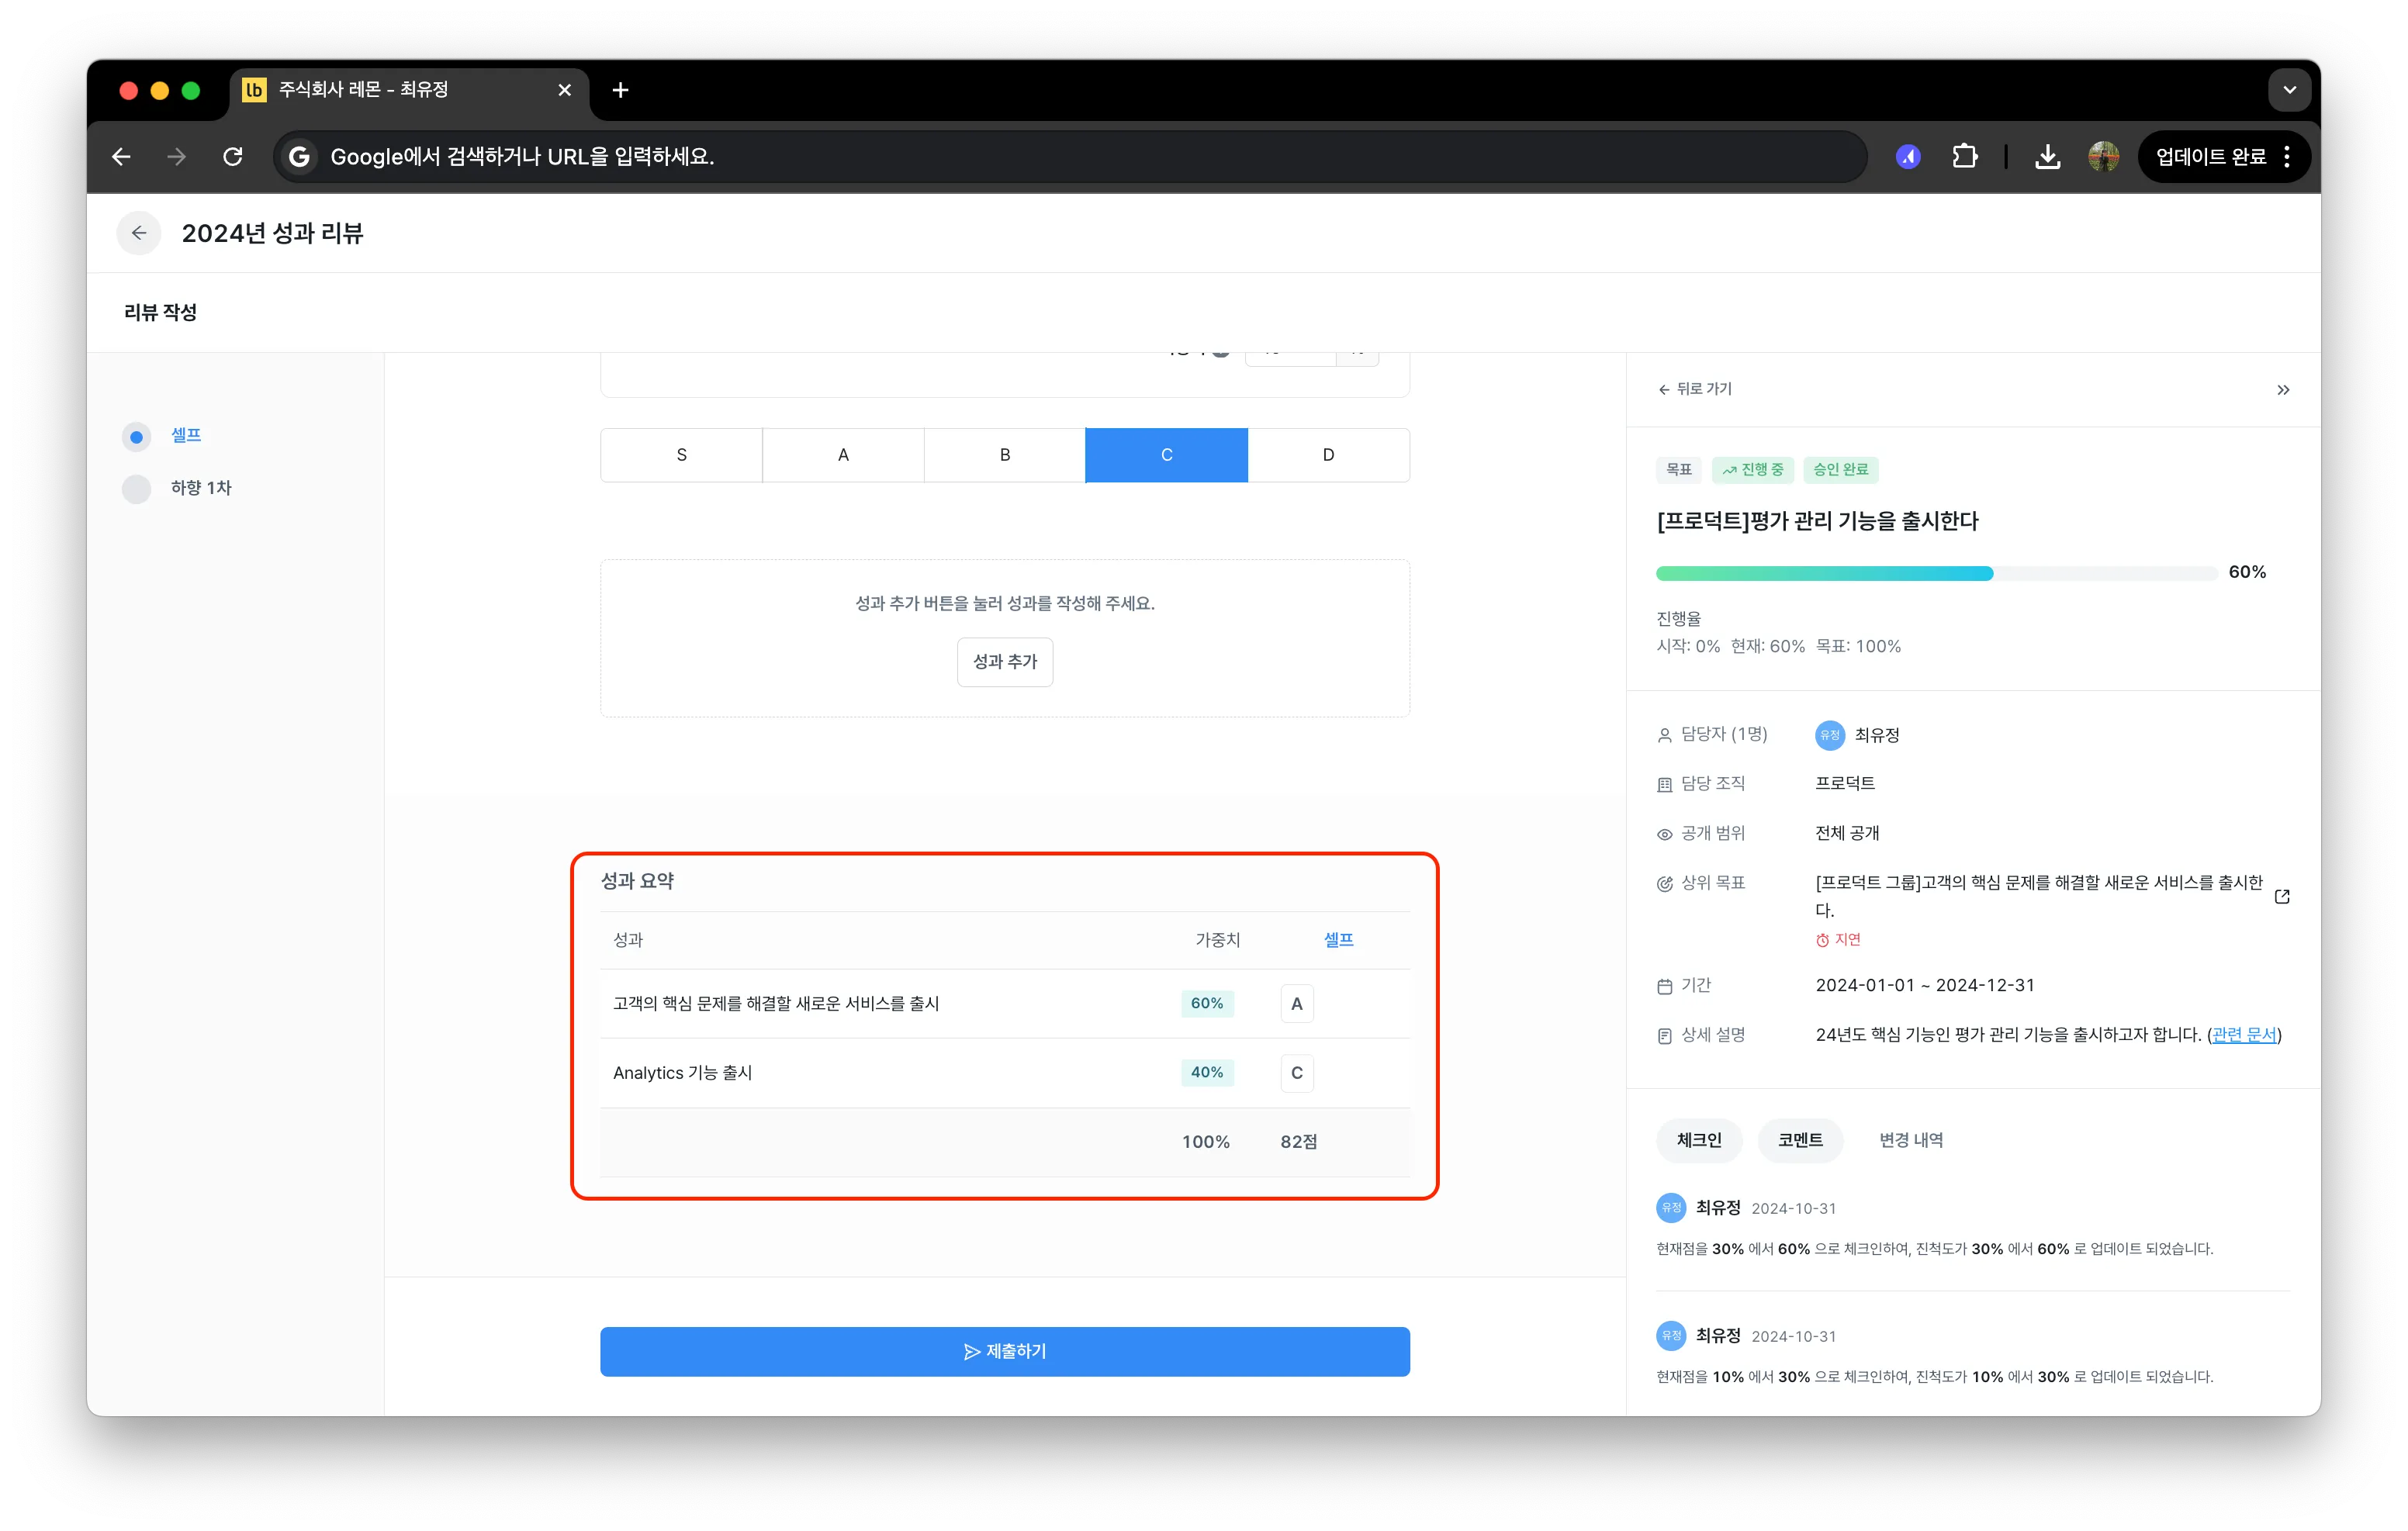Go back from 2024년 성과 리뷰 page
The height and width of the screenshot is (1531, 2408).
[x=139, y=233]
